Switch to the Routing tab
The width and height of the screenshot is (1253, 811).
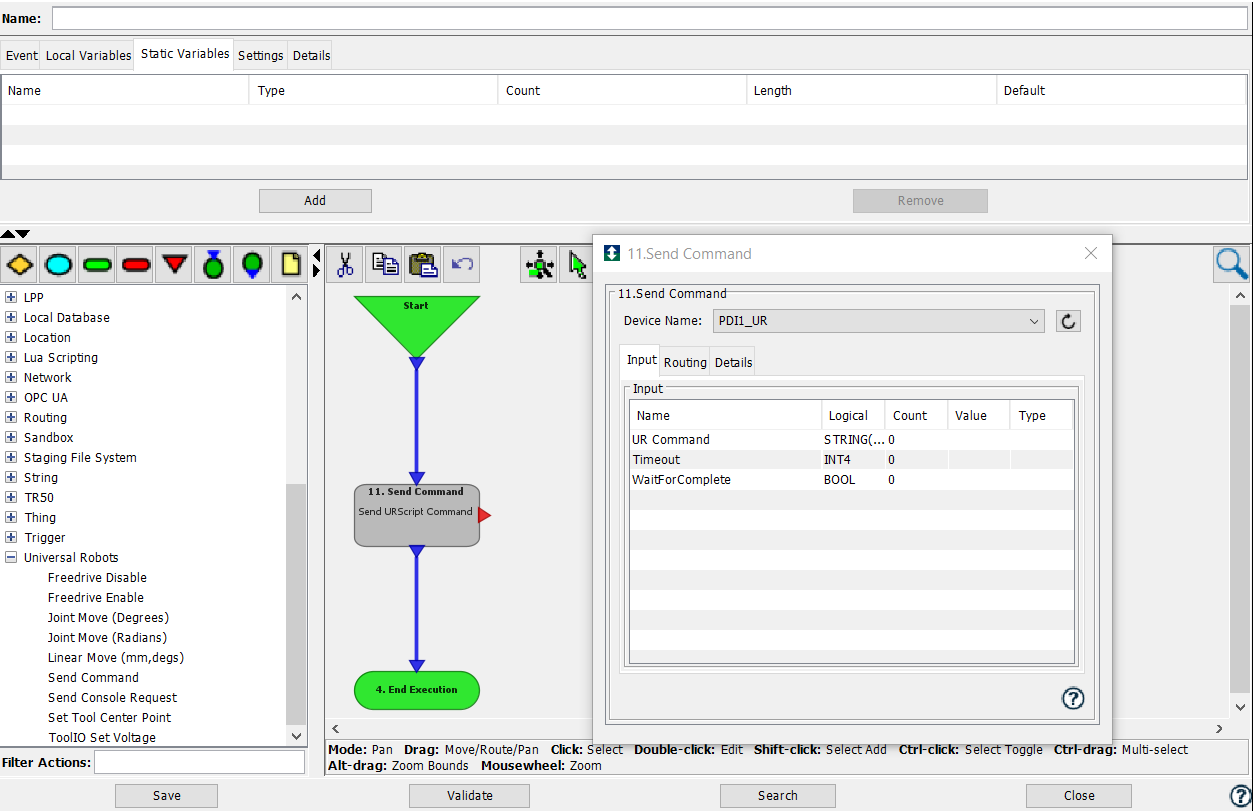[x=684, y=361]
